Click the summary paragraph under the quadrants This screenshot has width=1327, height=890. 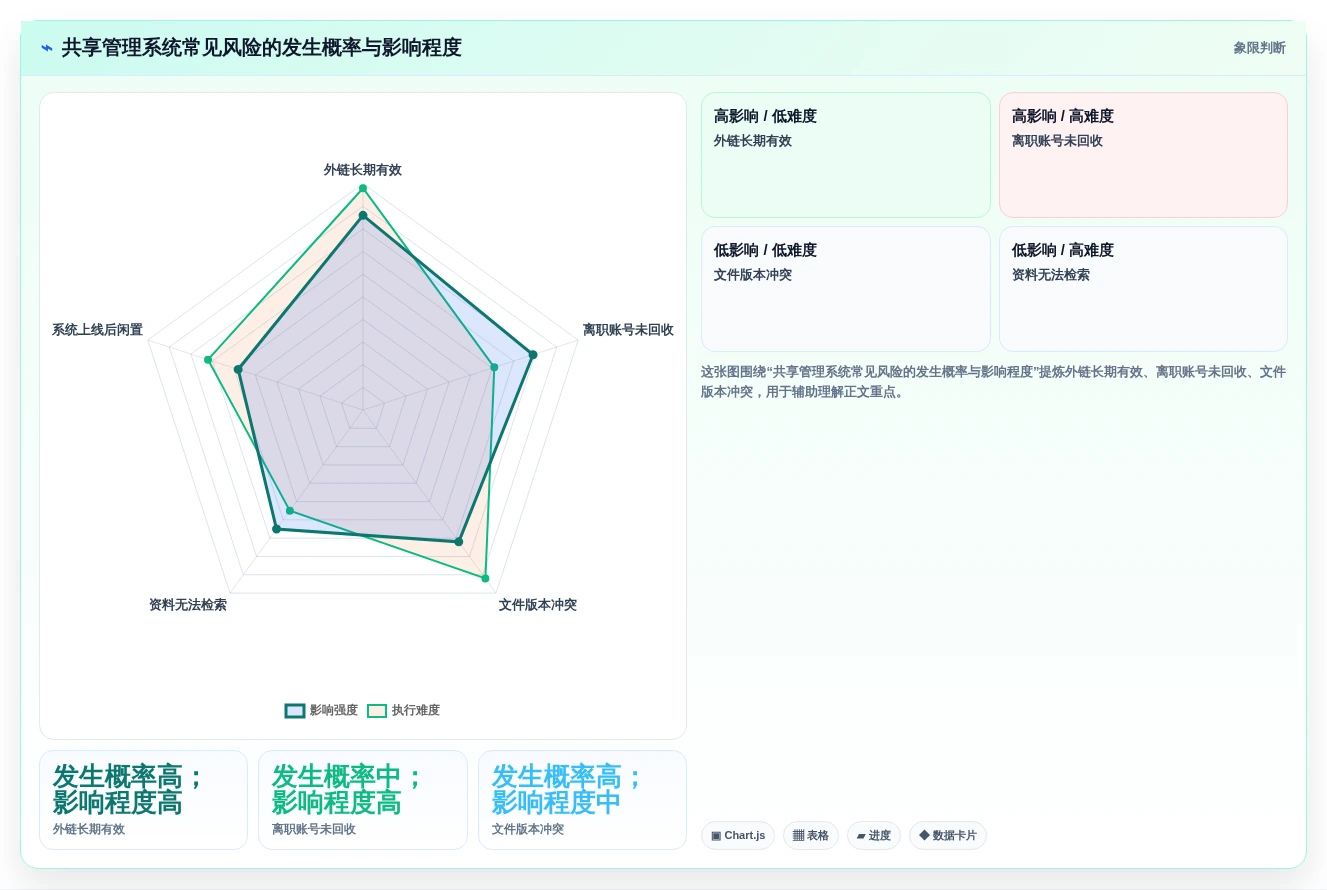pyautogui.click(x=994, y=382)
